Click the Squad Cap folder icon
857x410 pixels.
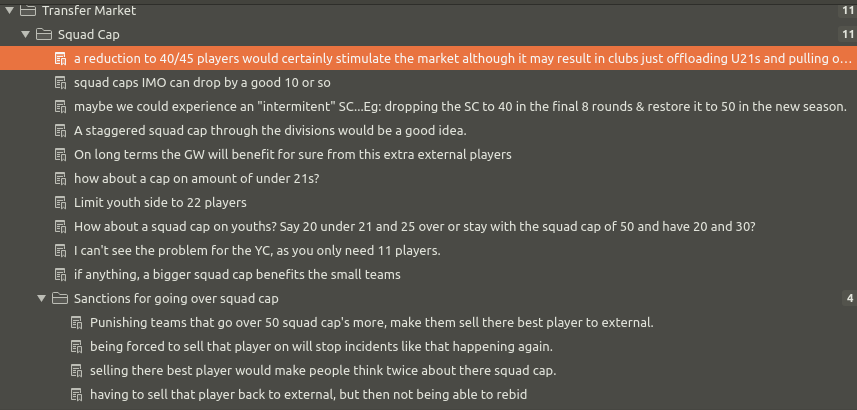[44, 35]
